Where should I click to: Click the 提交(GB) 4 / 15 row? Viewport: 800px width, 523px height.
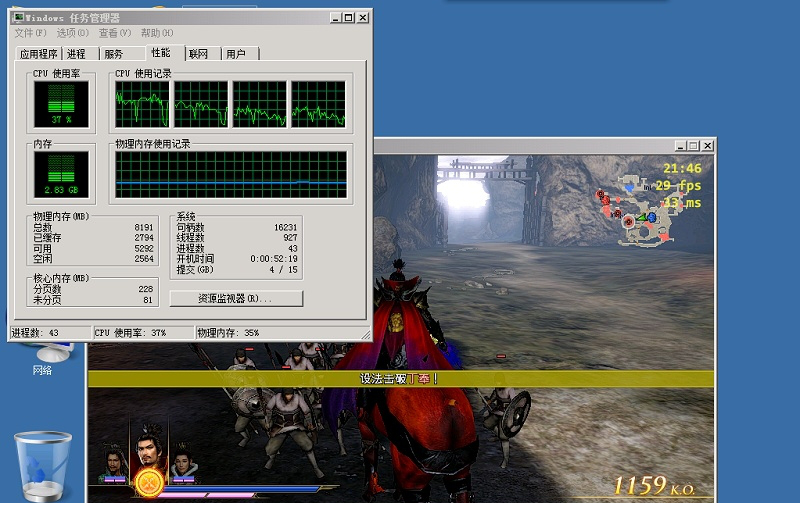pos(237,269)
